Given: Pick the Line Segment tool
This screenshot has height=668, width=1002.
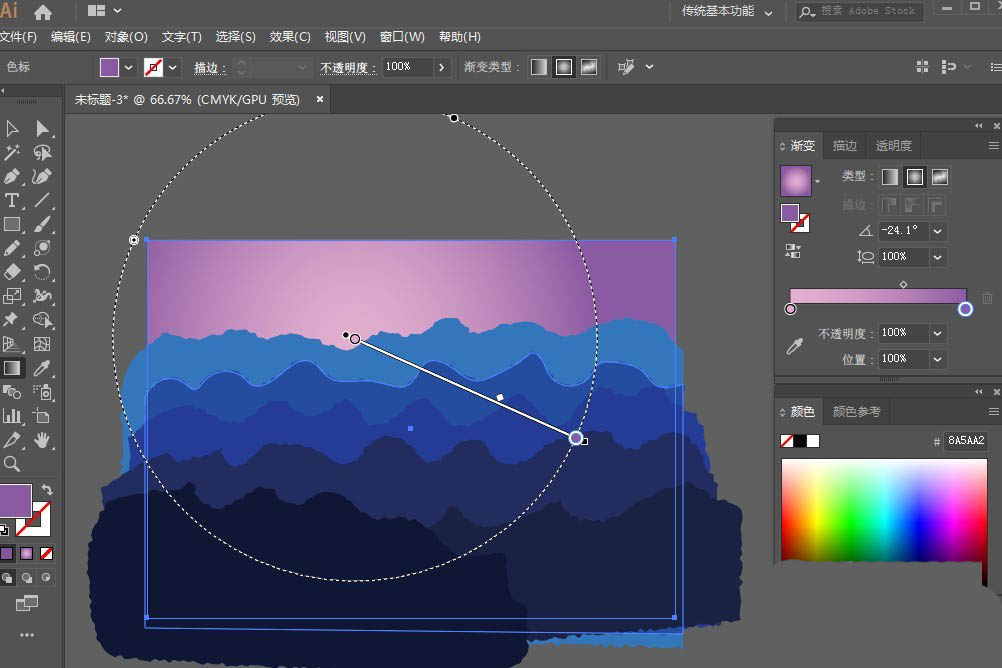Looking at the screenshot, I should tap(42, 200).
